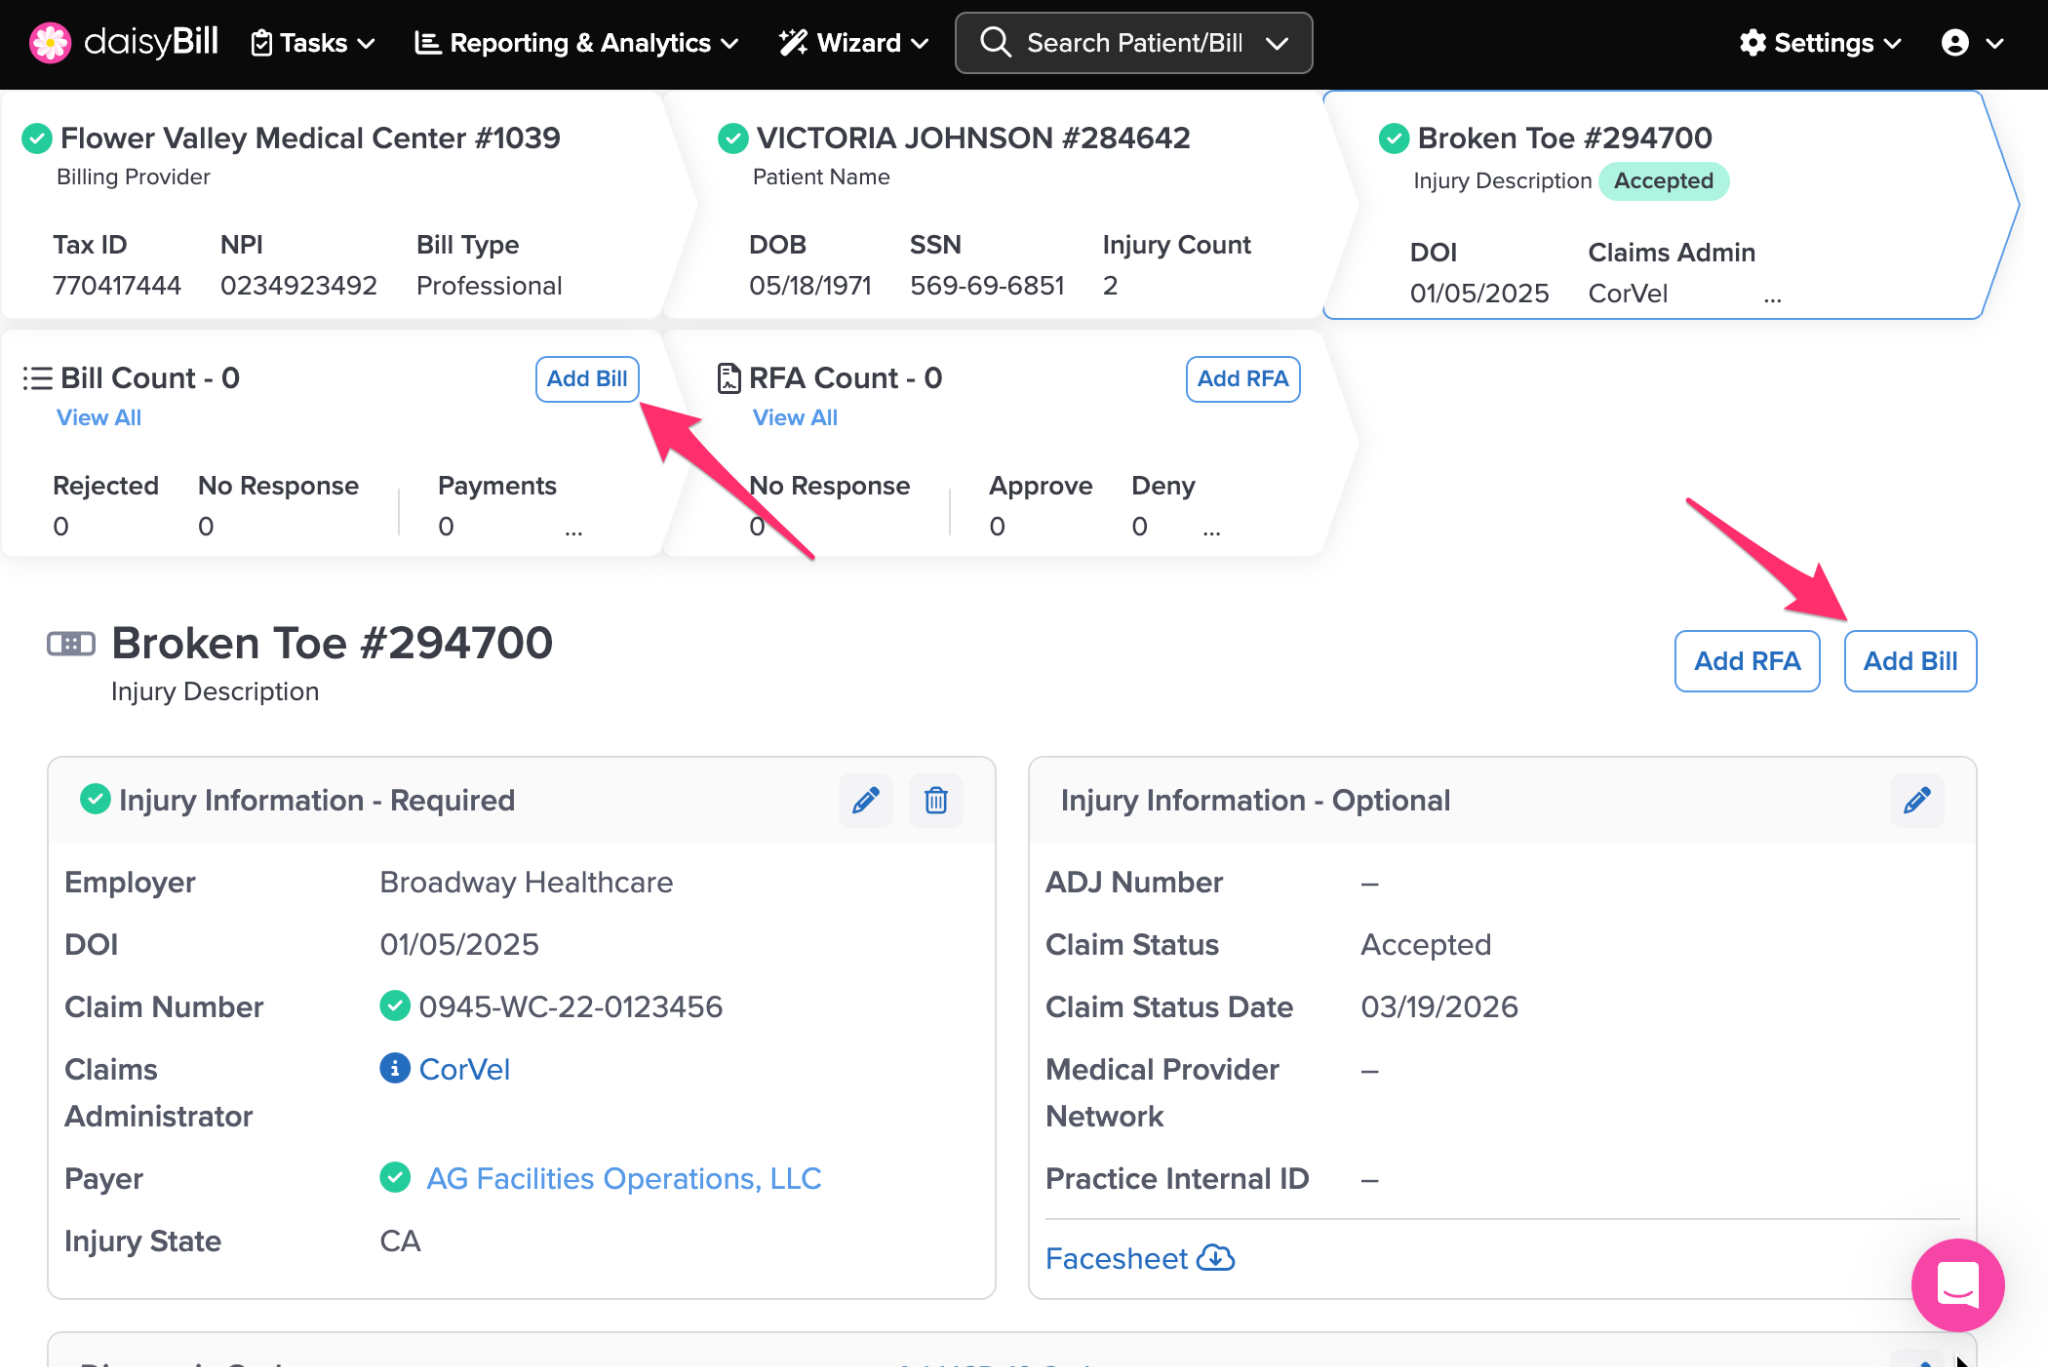Edit the Injury Information Required section
2048x1367 pixels.
click(865, 800)
